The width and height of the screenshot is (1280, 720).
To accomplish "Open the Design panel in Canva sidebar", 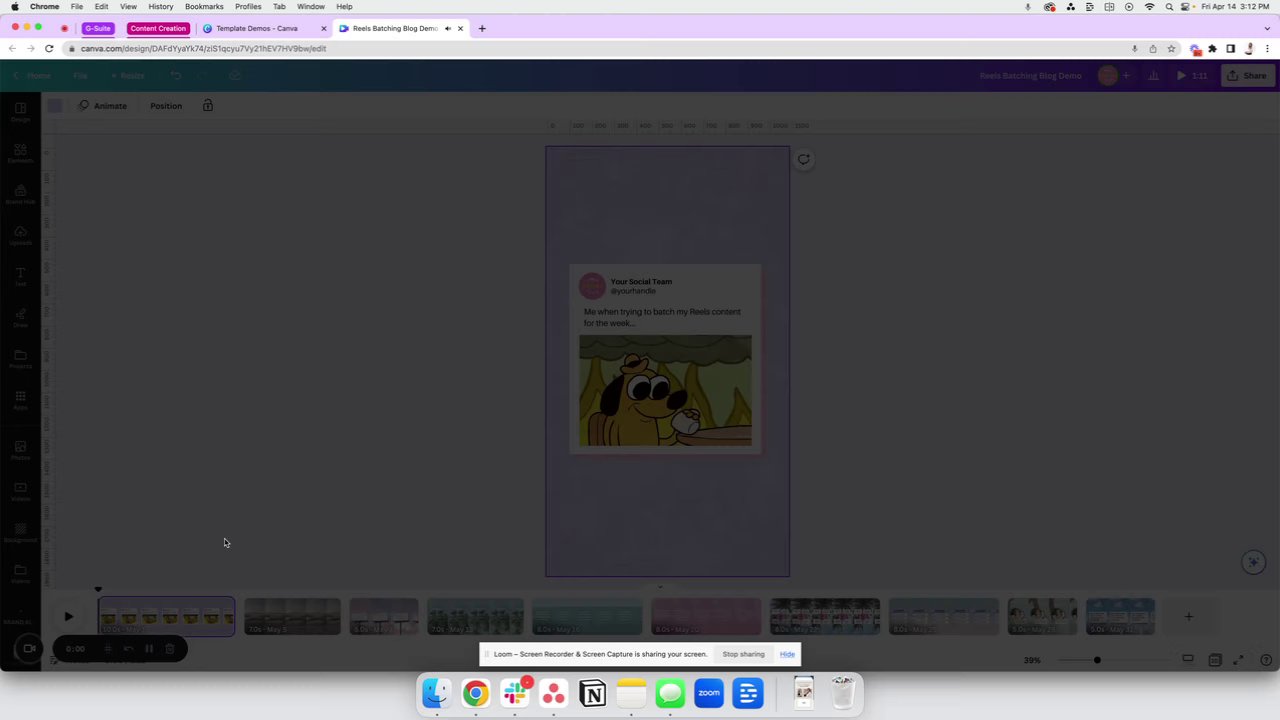I will pyautogui.click(x=20, y=112).
